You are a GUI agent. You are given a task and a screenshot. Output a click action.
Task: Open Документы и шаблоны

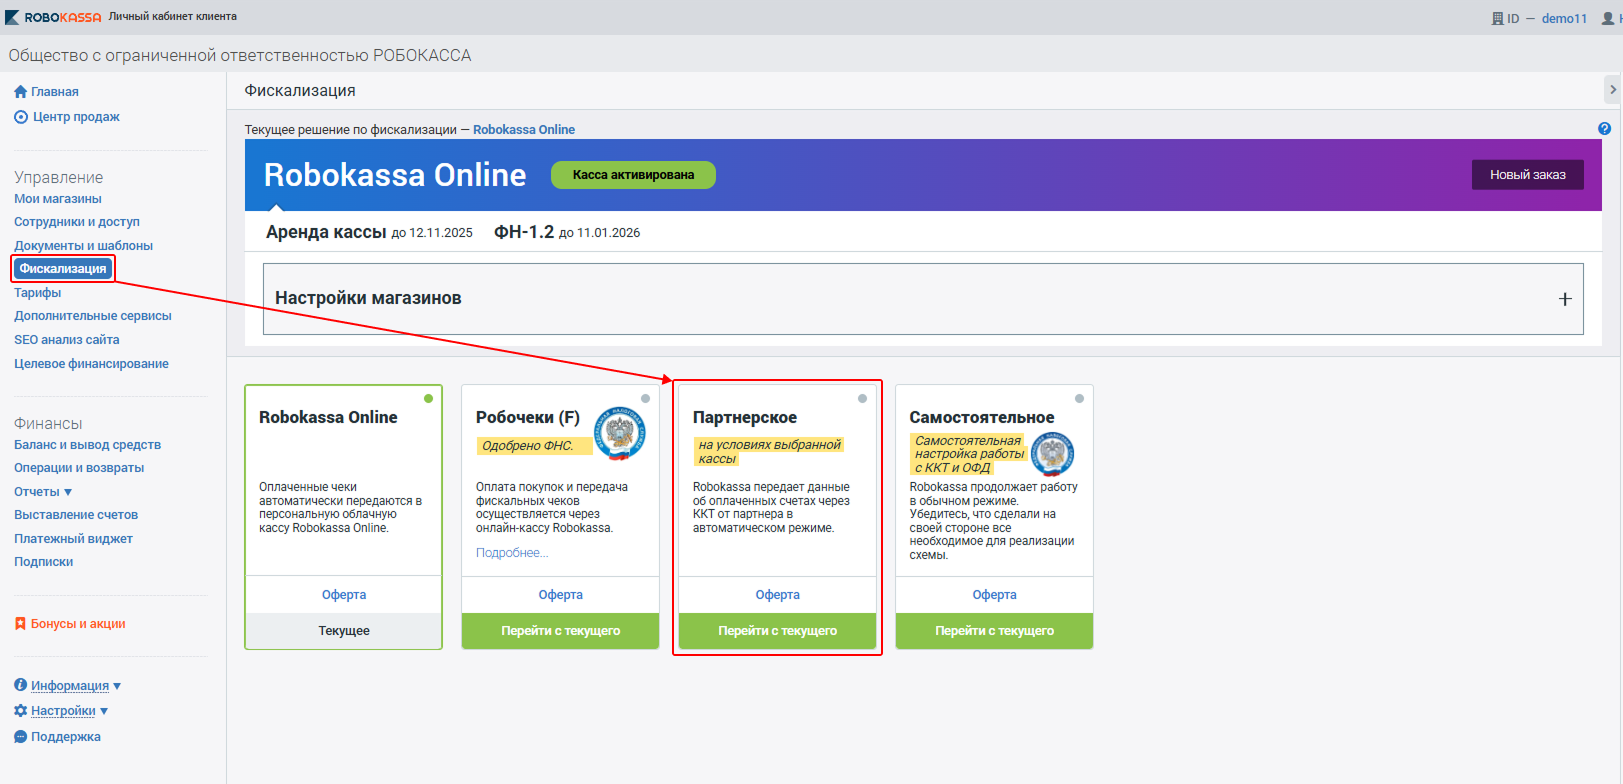pos(84,245)
